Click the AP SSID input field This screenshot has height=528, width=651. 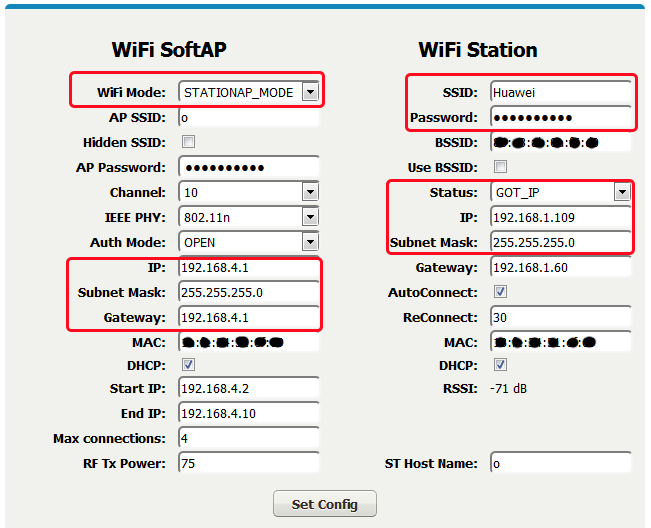(x=249, y=117)
